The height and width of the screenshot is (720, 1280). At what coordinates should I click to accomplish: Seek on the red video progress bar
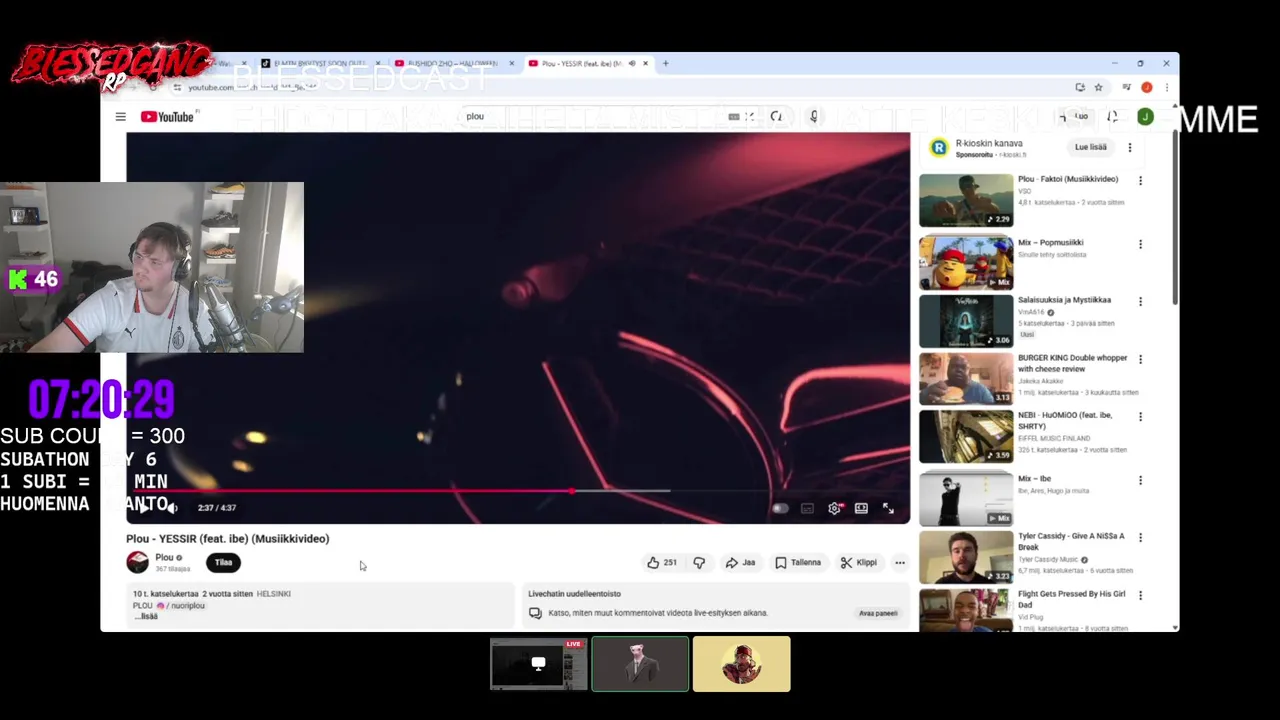pos(518,491)
